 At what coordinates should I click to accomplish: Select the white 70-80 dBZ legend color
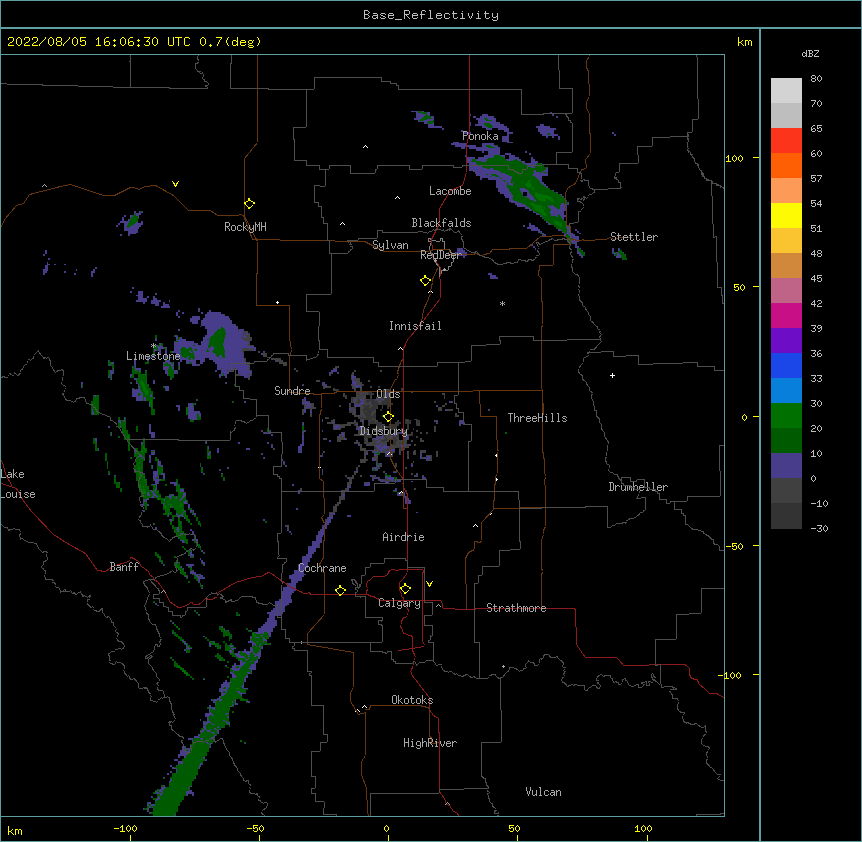pos(786,91)
